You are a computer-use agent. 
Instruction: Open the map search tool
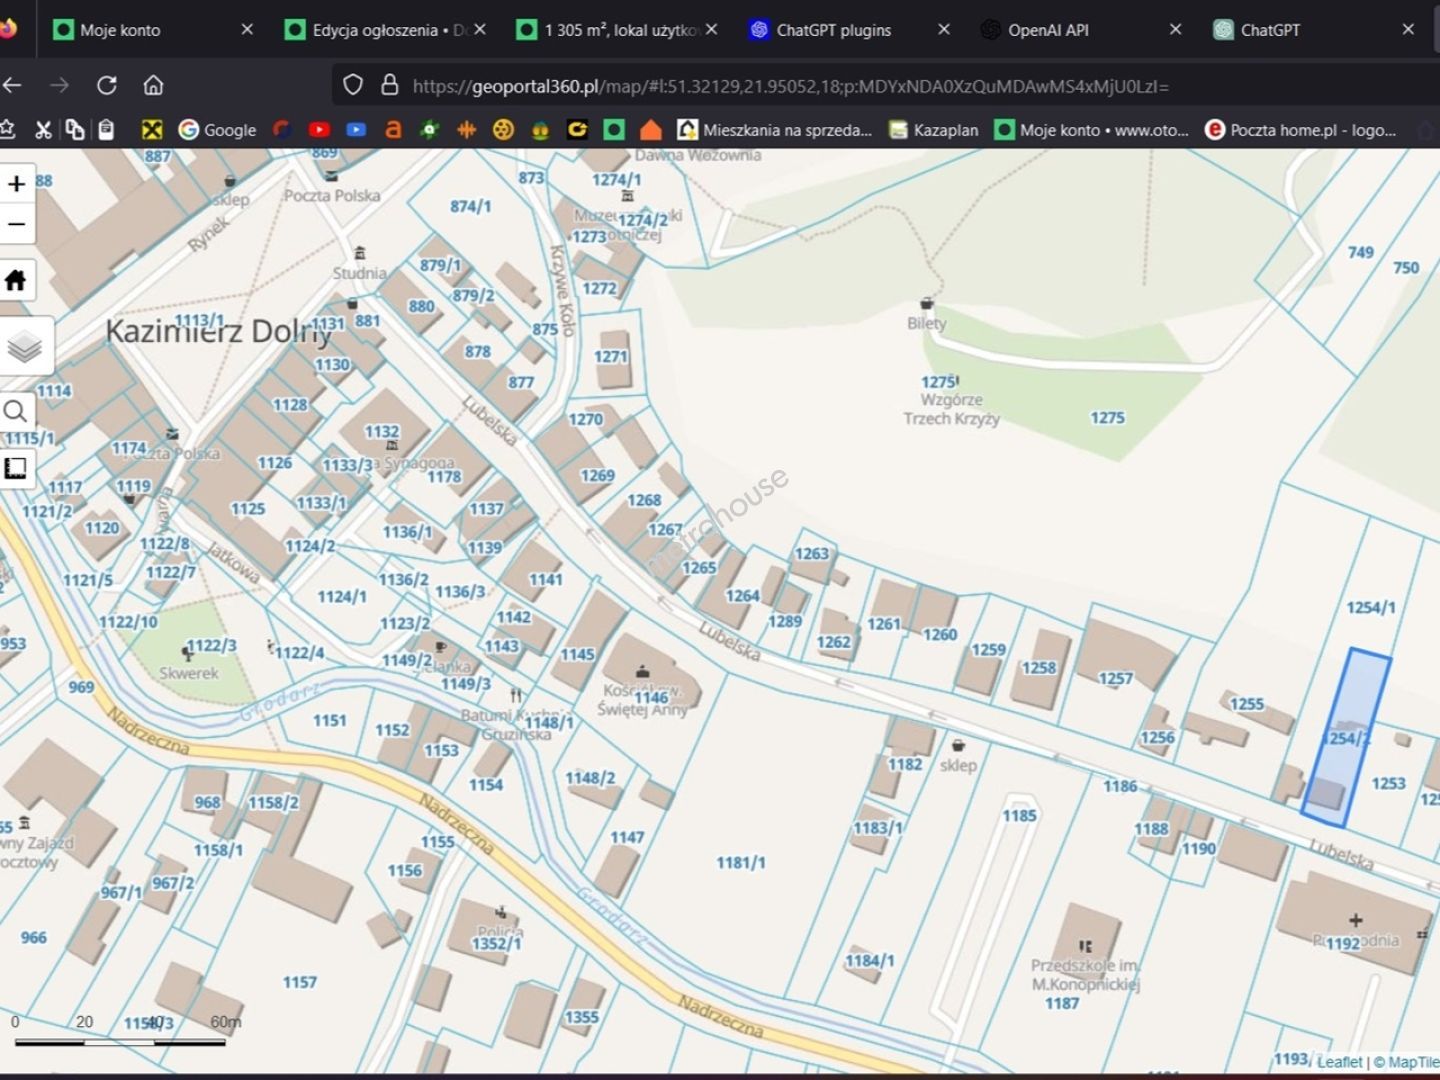click(16, 411)
